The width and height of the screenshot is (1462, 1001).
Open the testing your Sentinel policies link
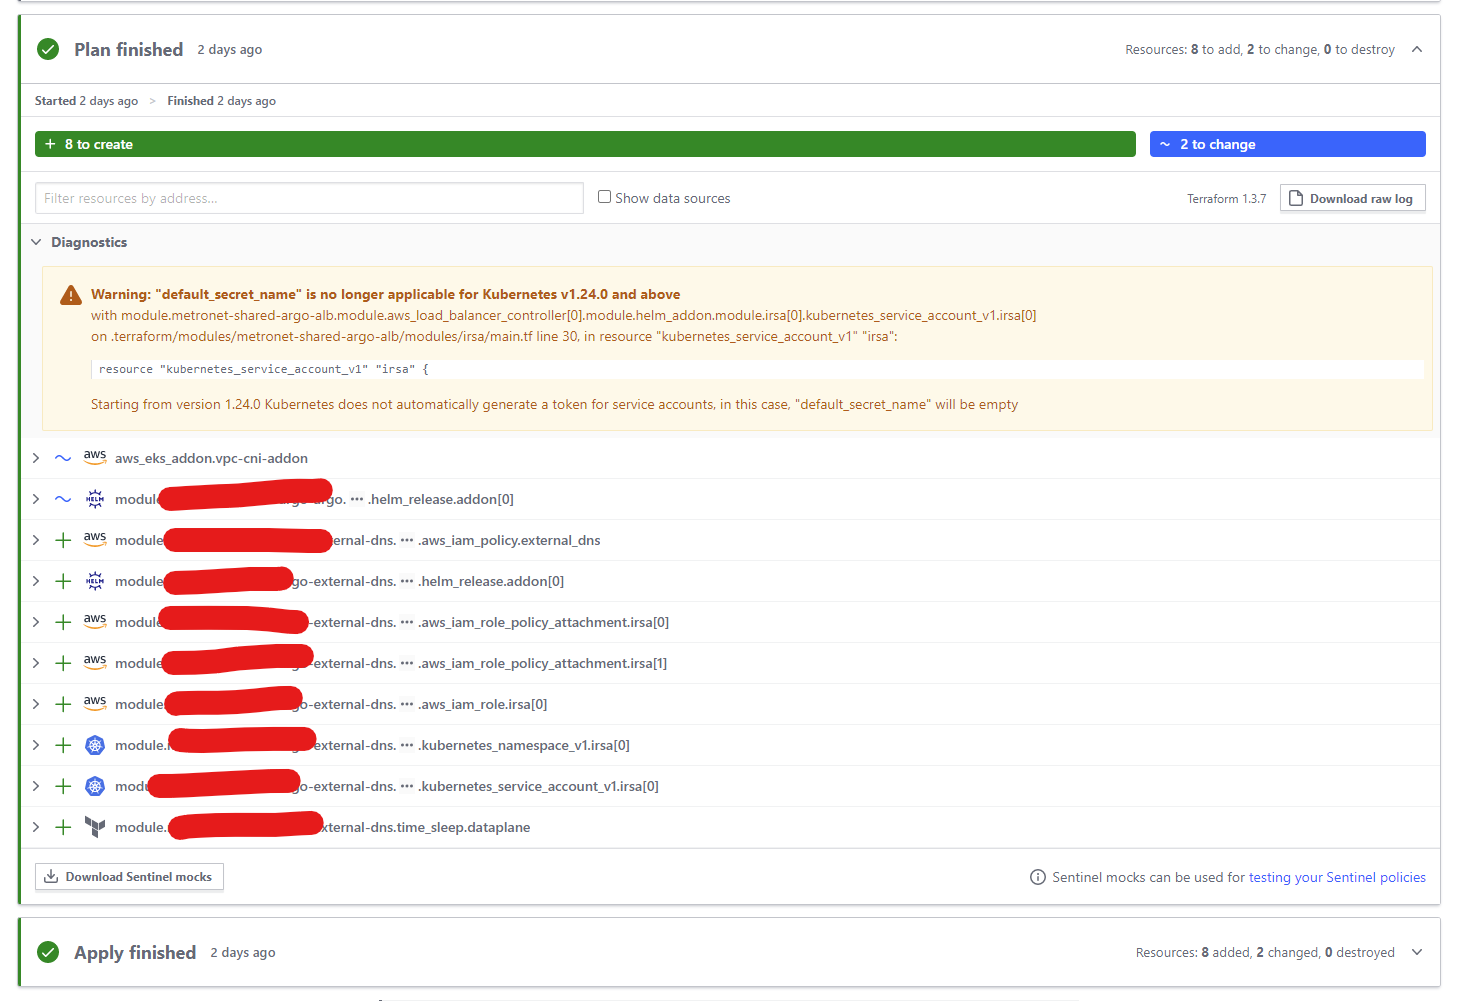1337,877
